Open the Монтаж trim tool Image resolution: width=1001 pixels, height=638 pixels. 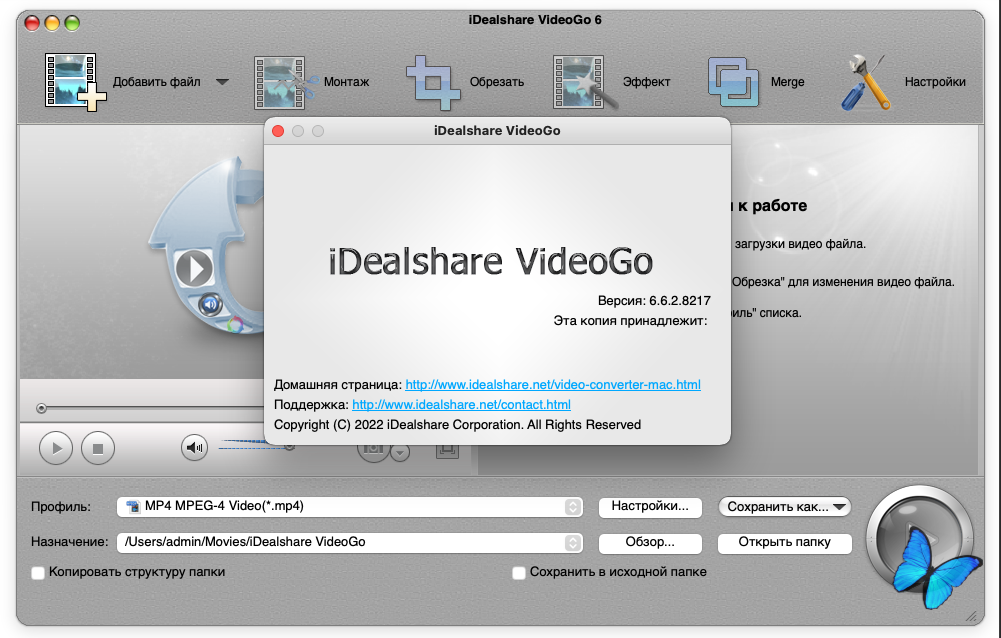285,82
